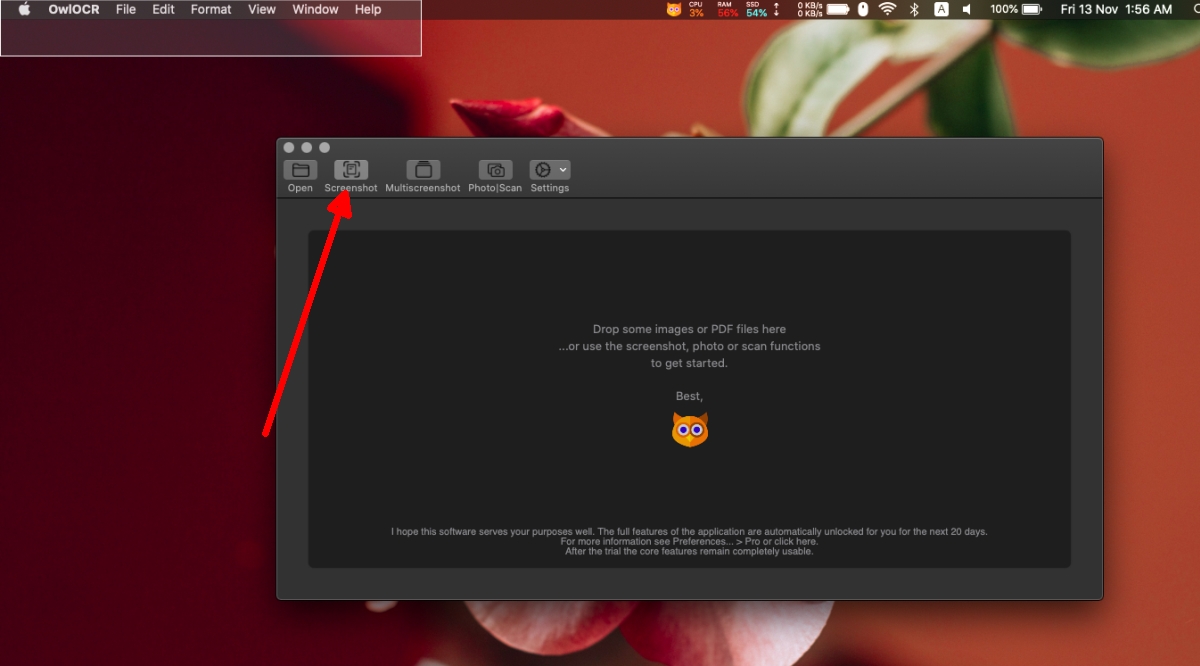
Task: Show the SSD usage status item
Action: 756,9
